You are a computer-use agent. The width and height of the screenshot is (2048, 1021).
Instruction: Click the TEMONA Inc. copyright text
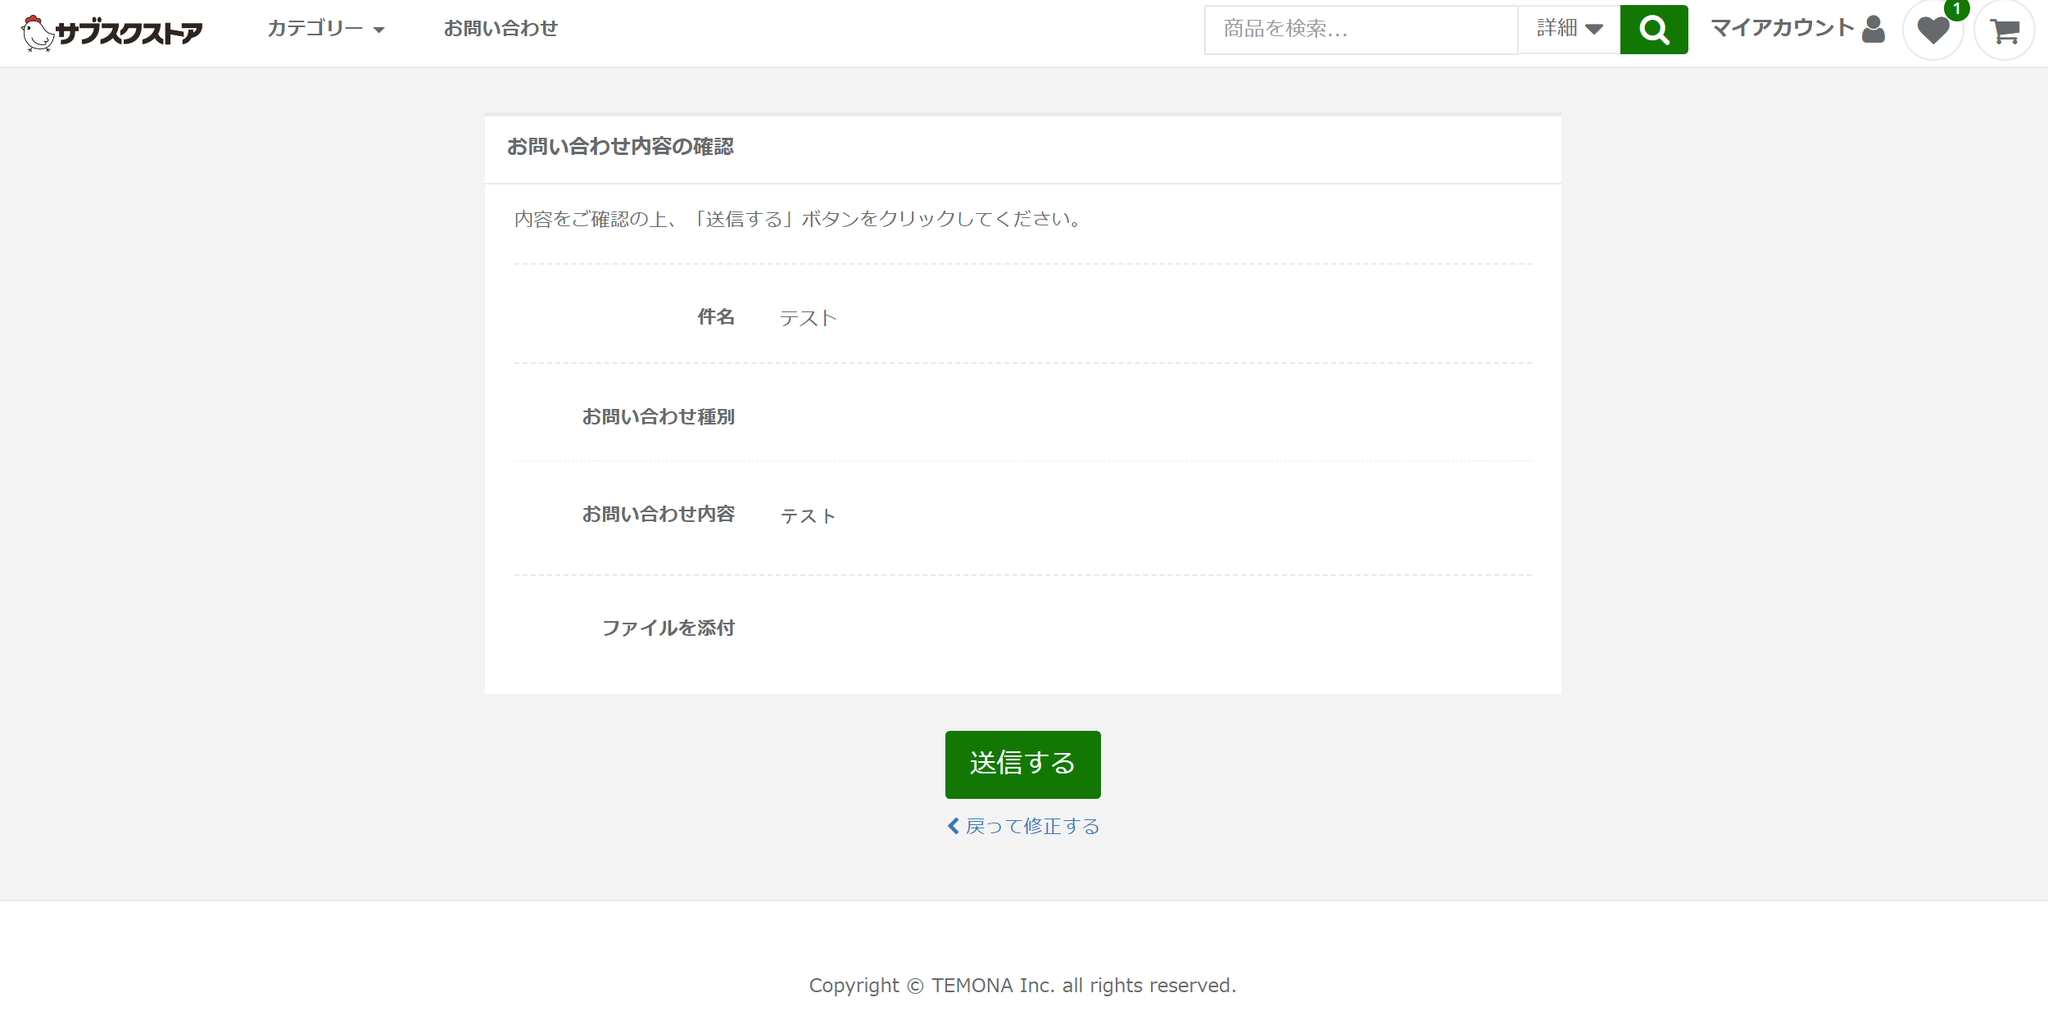[1023, 986]
